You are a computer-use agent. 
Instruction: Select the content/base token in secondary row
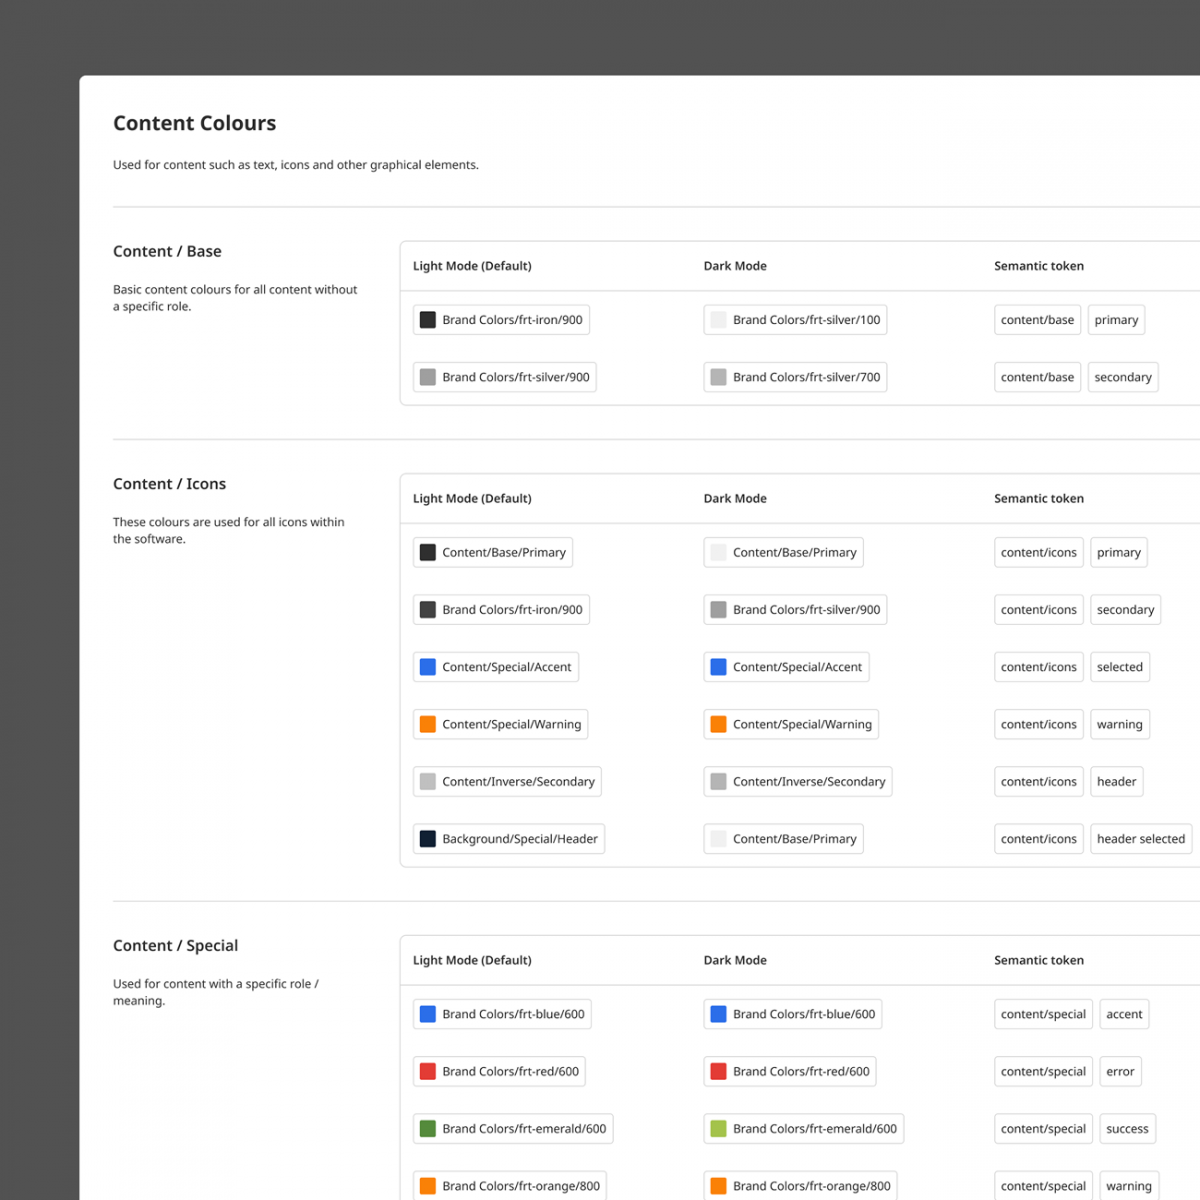(x=1037, y=377)
